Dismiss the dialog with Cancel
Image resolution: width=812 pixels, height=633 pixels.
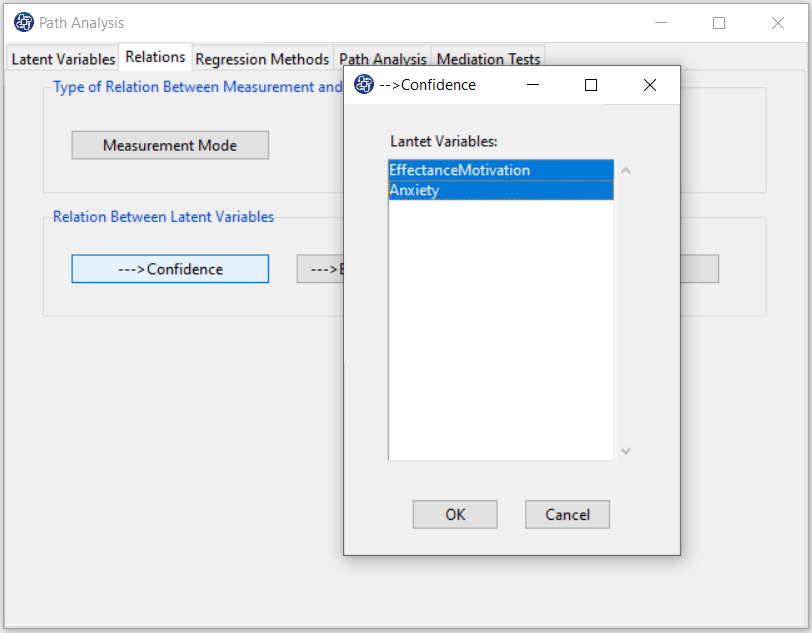click(x=567, y=515)
